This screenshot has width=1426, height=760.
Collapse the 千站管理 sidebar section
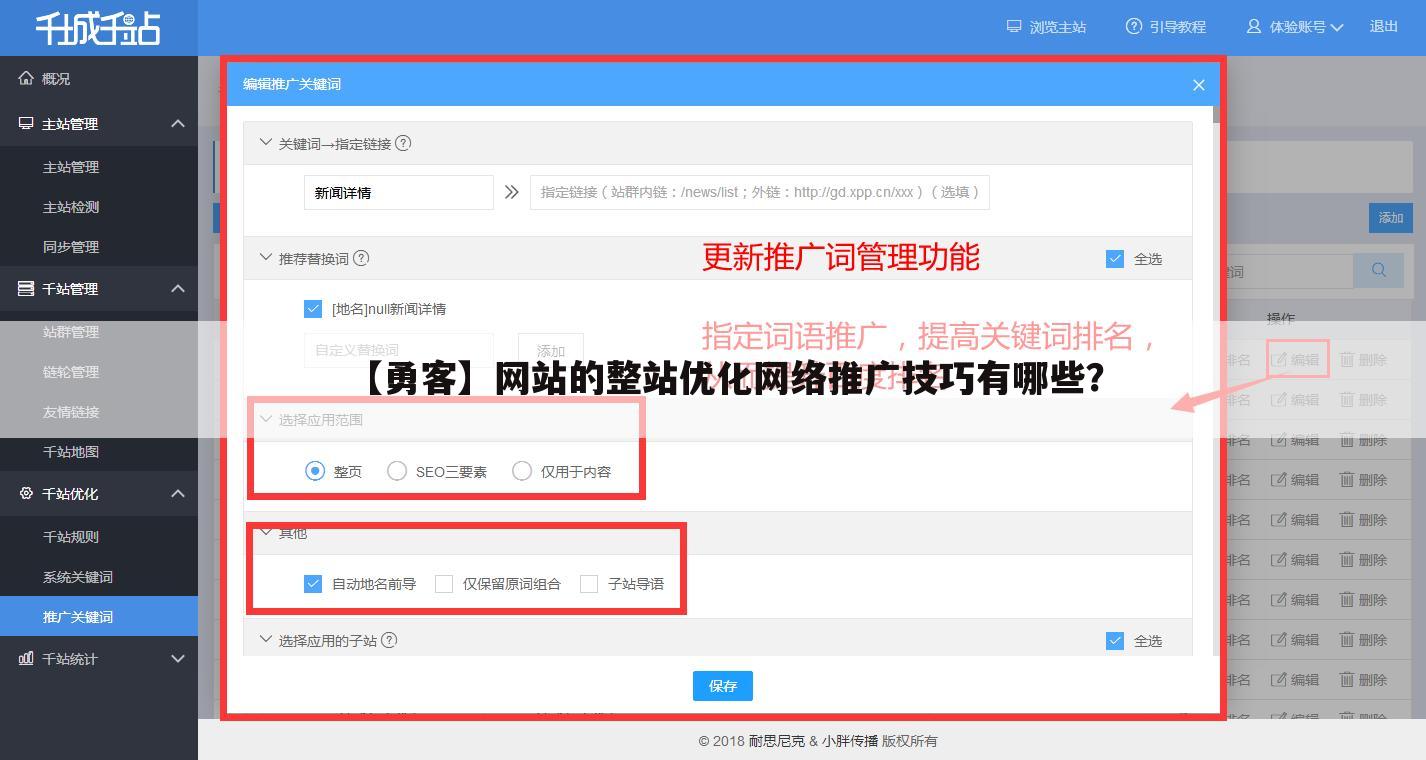coord(178,289)
